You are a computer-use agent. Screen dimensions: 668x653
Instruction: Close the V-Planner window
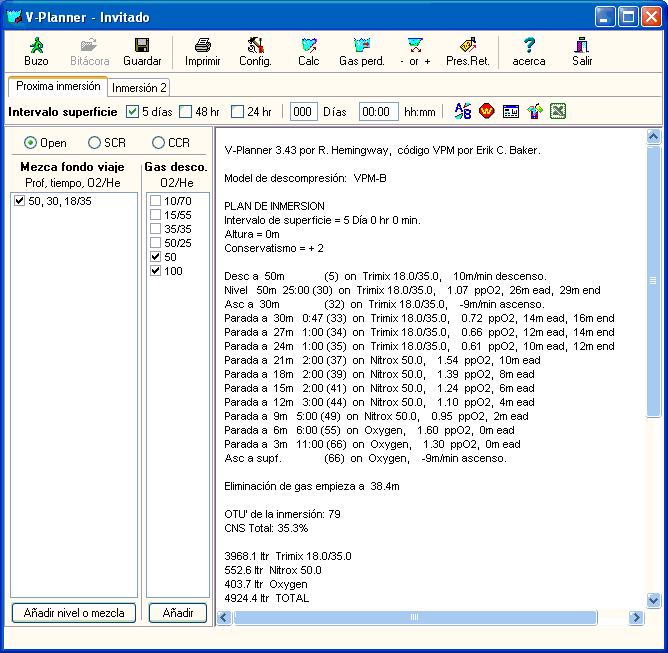click(x=651, y=17)
